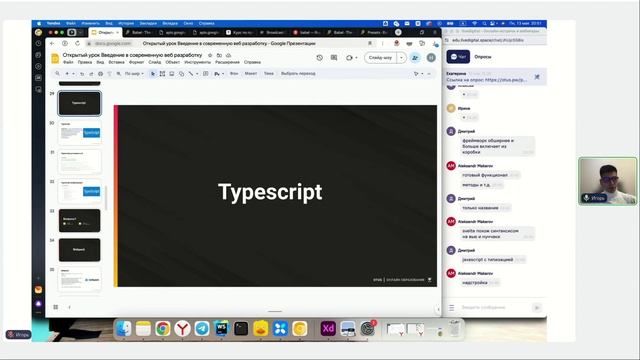Open Telegram from the Dock

coord(202,329)
